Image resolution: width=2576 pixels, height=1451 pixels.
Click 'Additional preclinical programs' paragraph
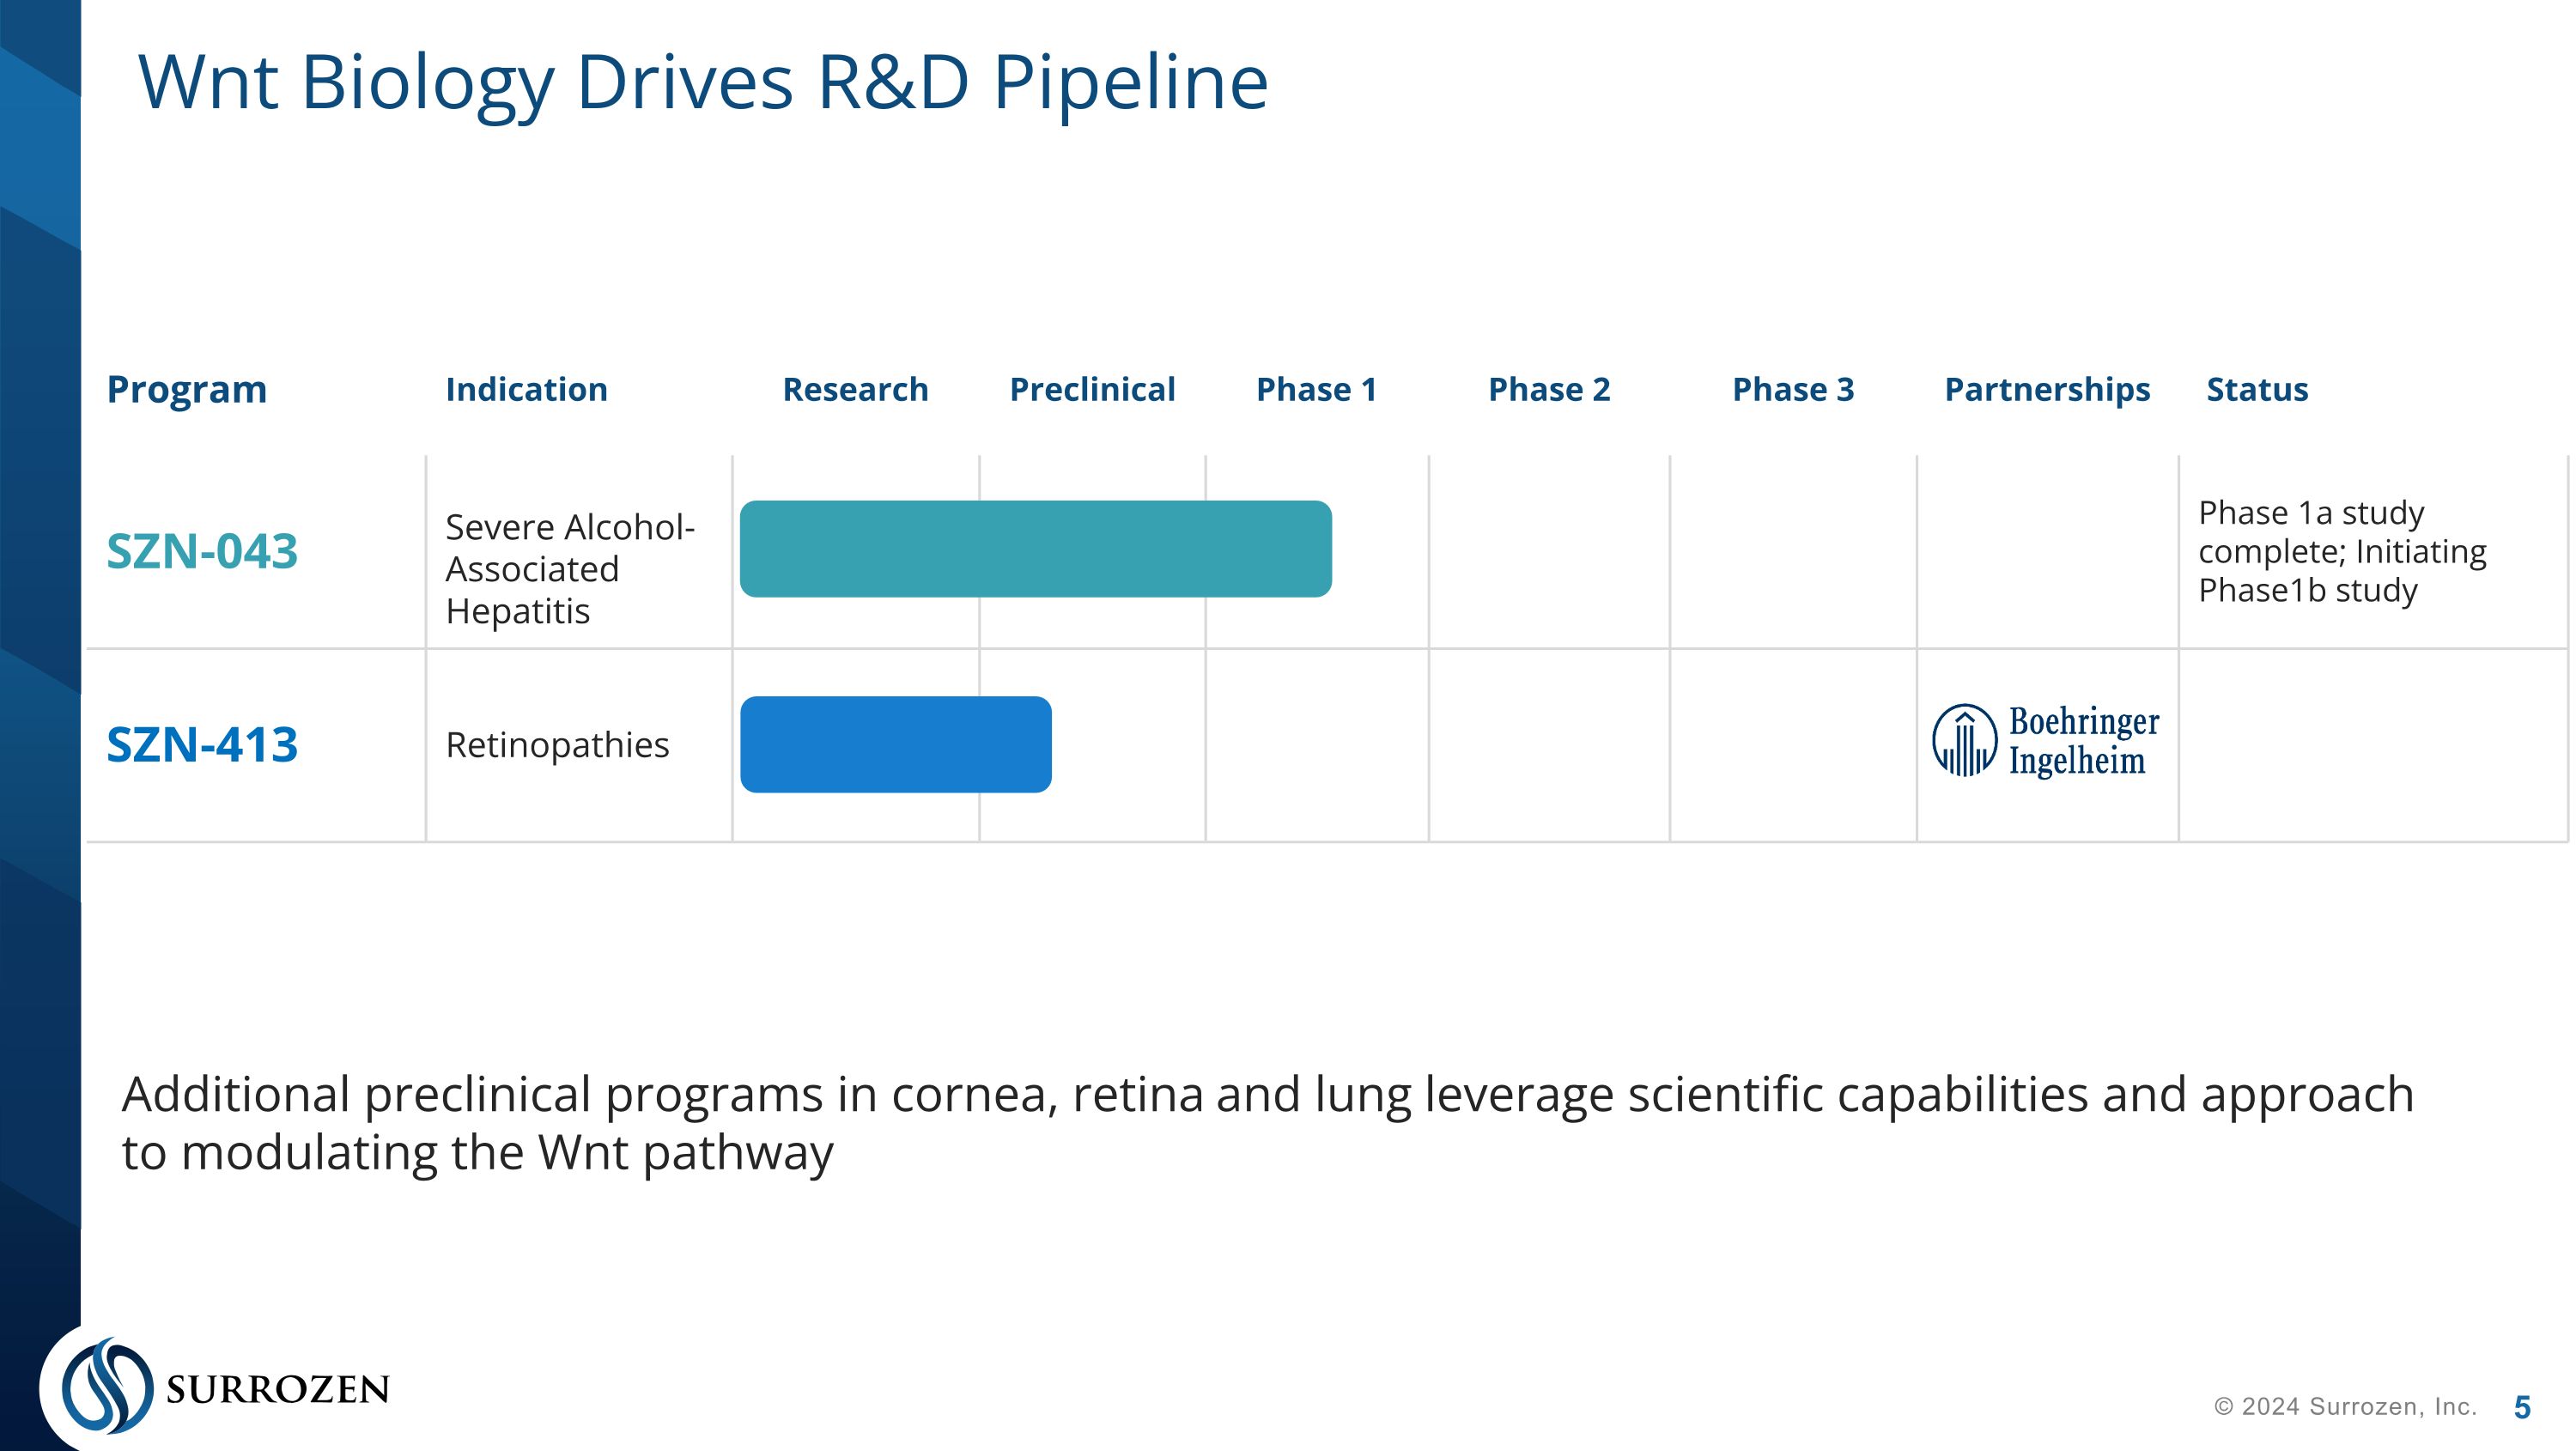point(1267,1123)
